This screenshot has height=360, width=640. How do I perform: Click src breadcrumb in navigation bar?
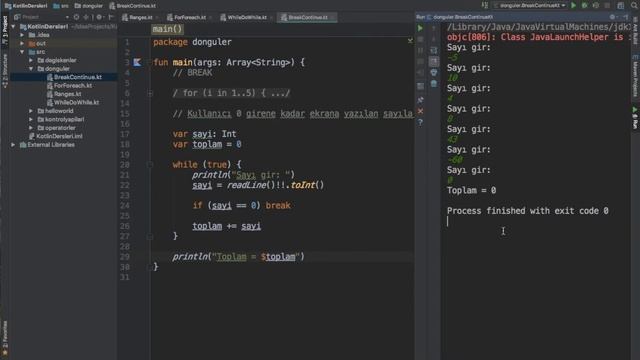pyautogui.click(x=61, y=6)
